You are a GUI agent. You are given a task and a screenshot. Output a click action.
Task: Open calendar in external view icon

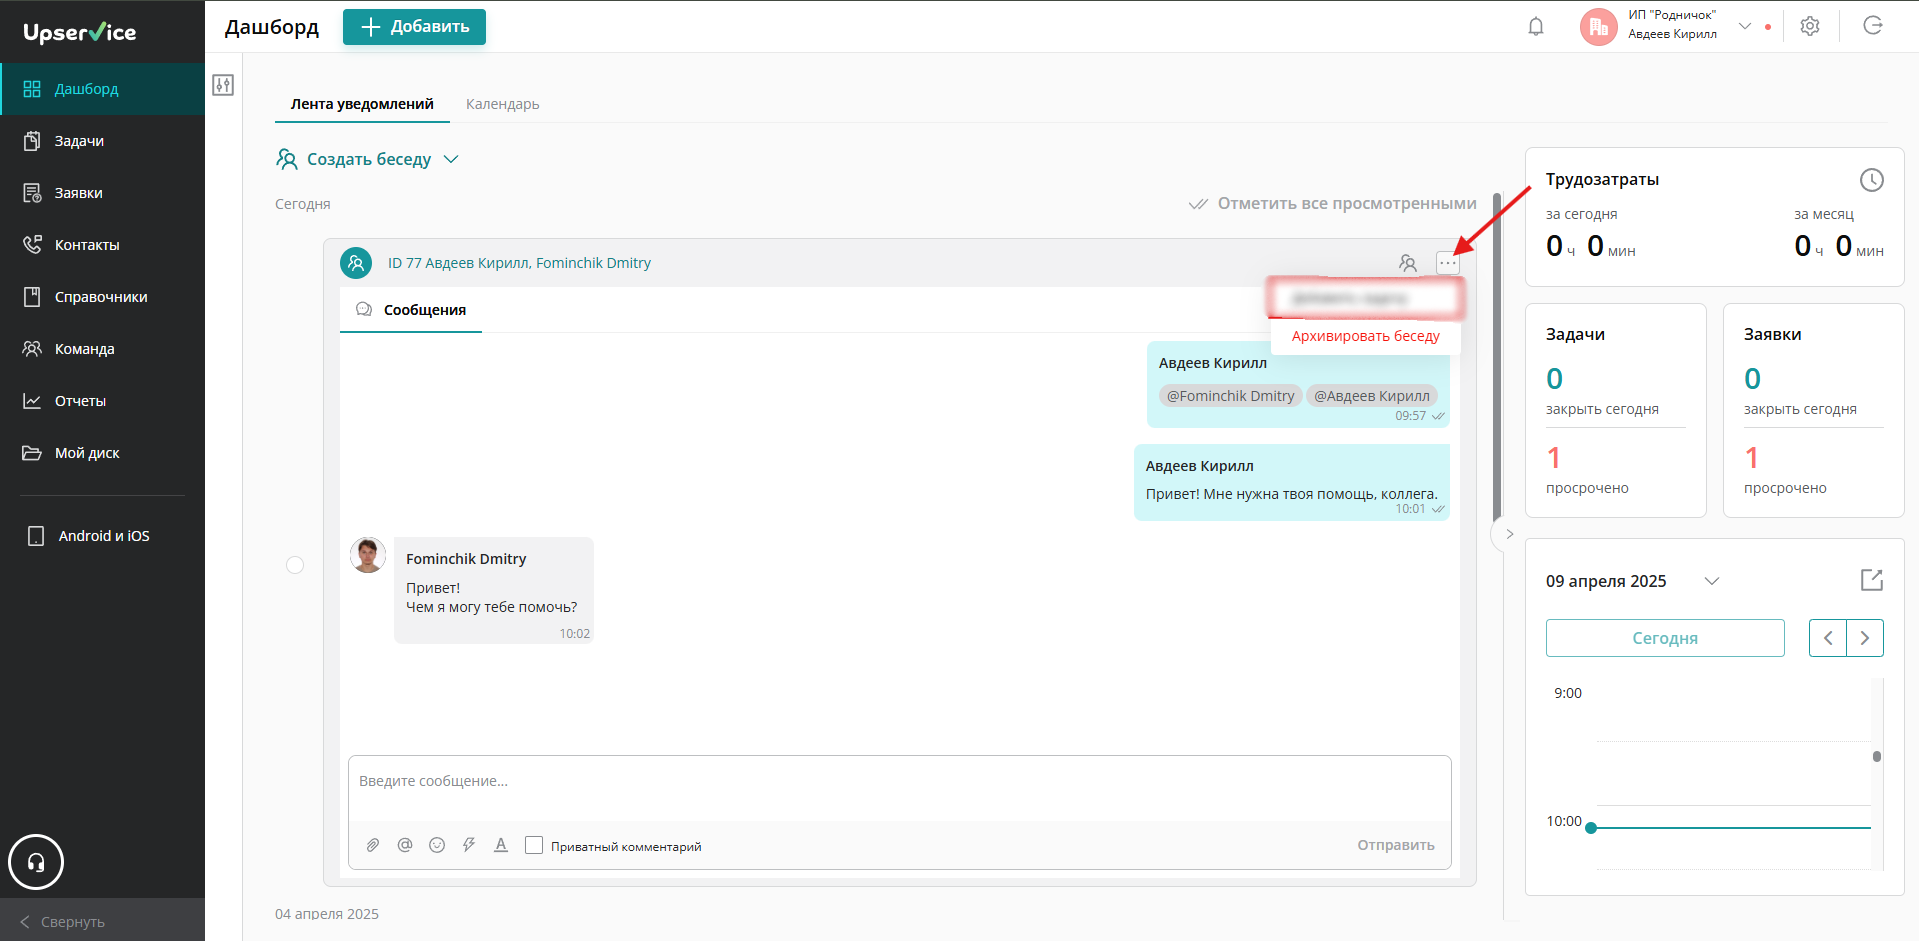pyautogui.click(x=1871, y=580)
